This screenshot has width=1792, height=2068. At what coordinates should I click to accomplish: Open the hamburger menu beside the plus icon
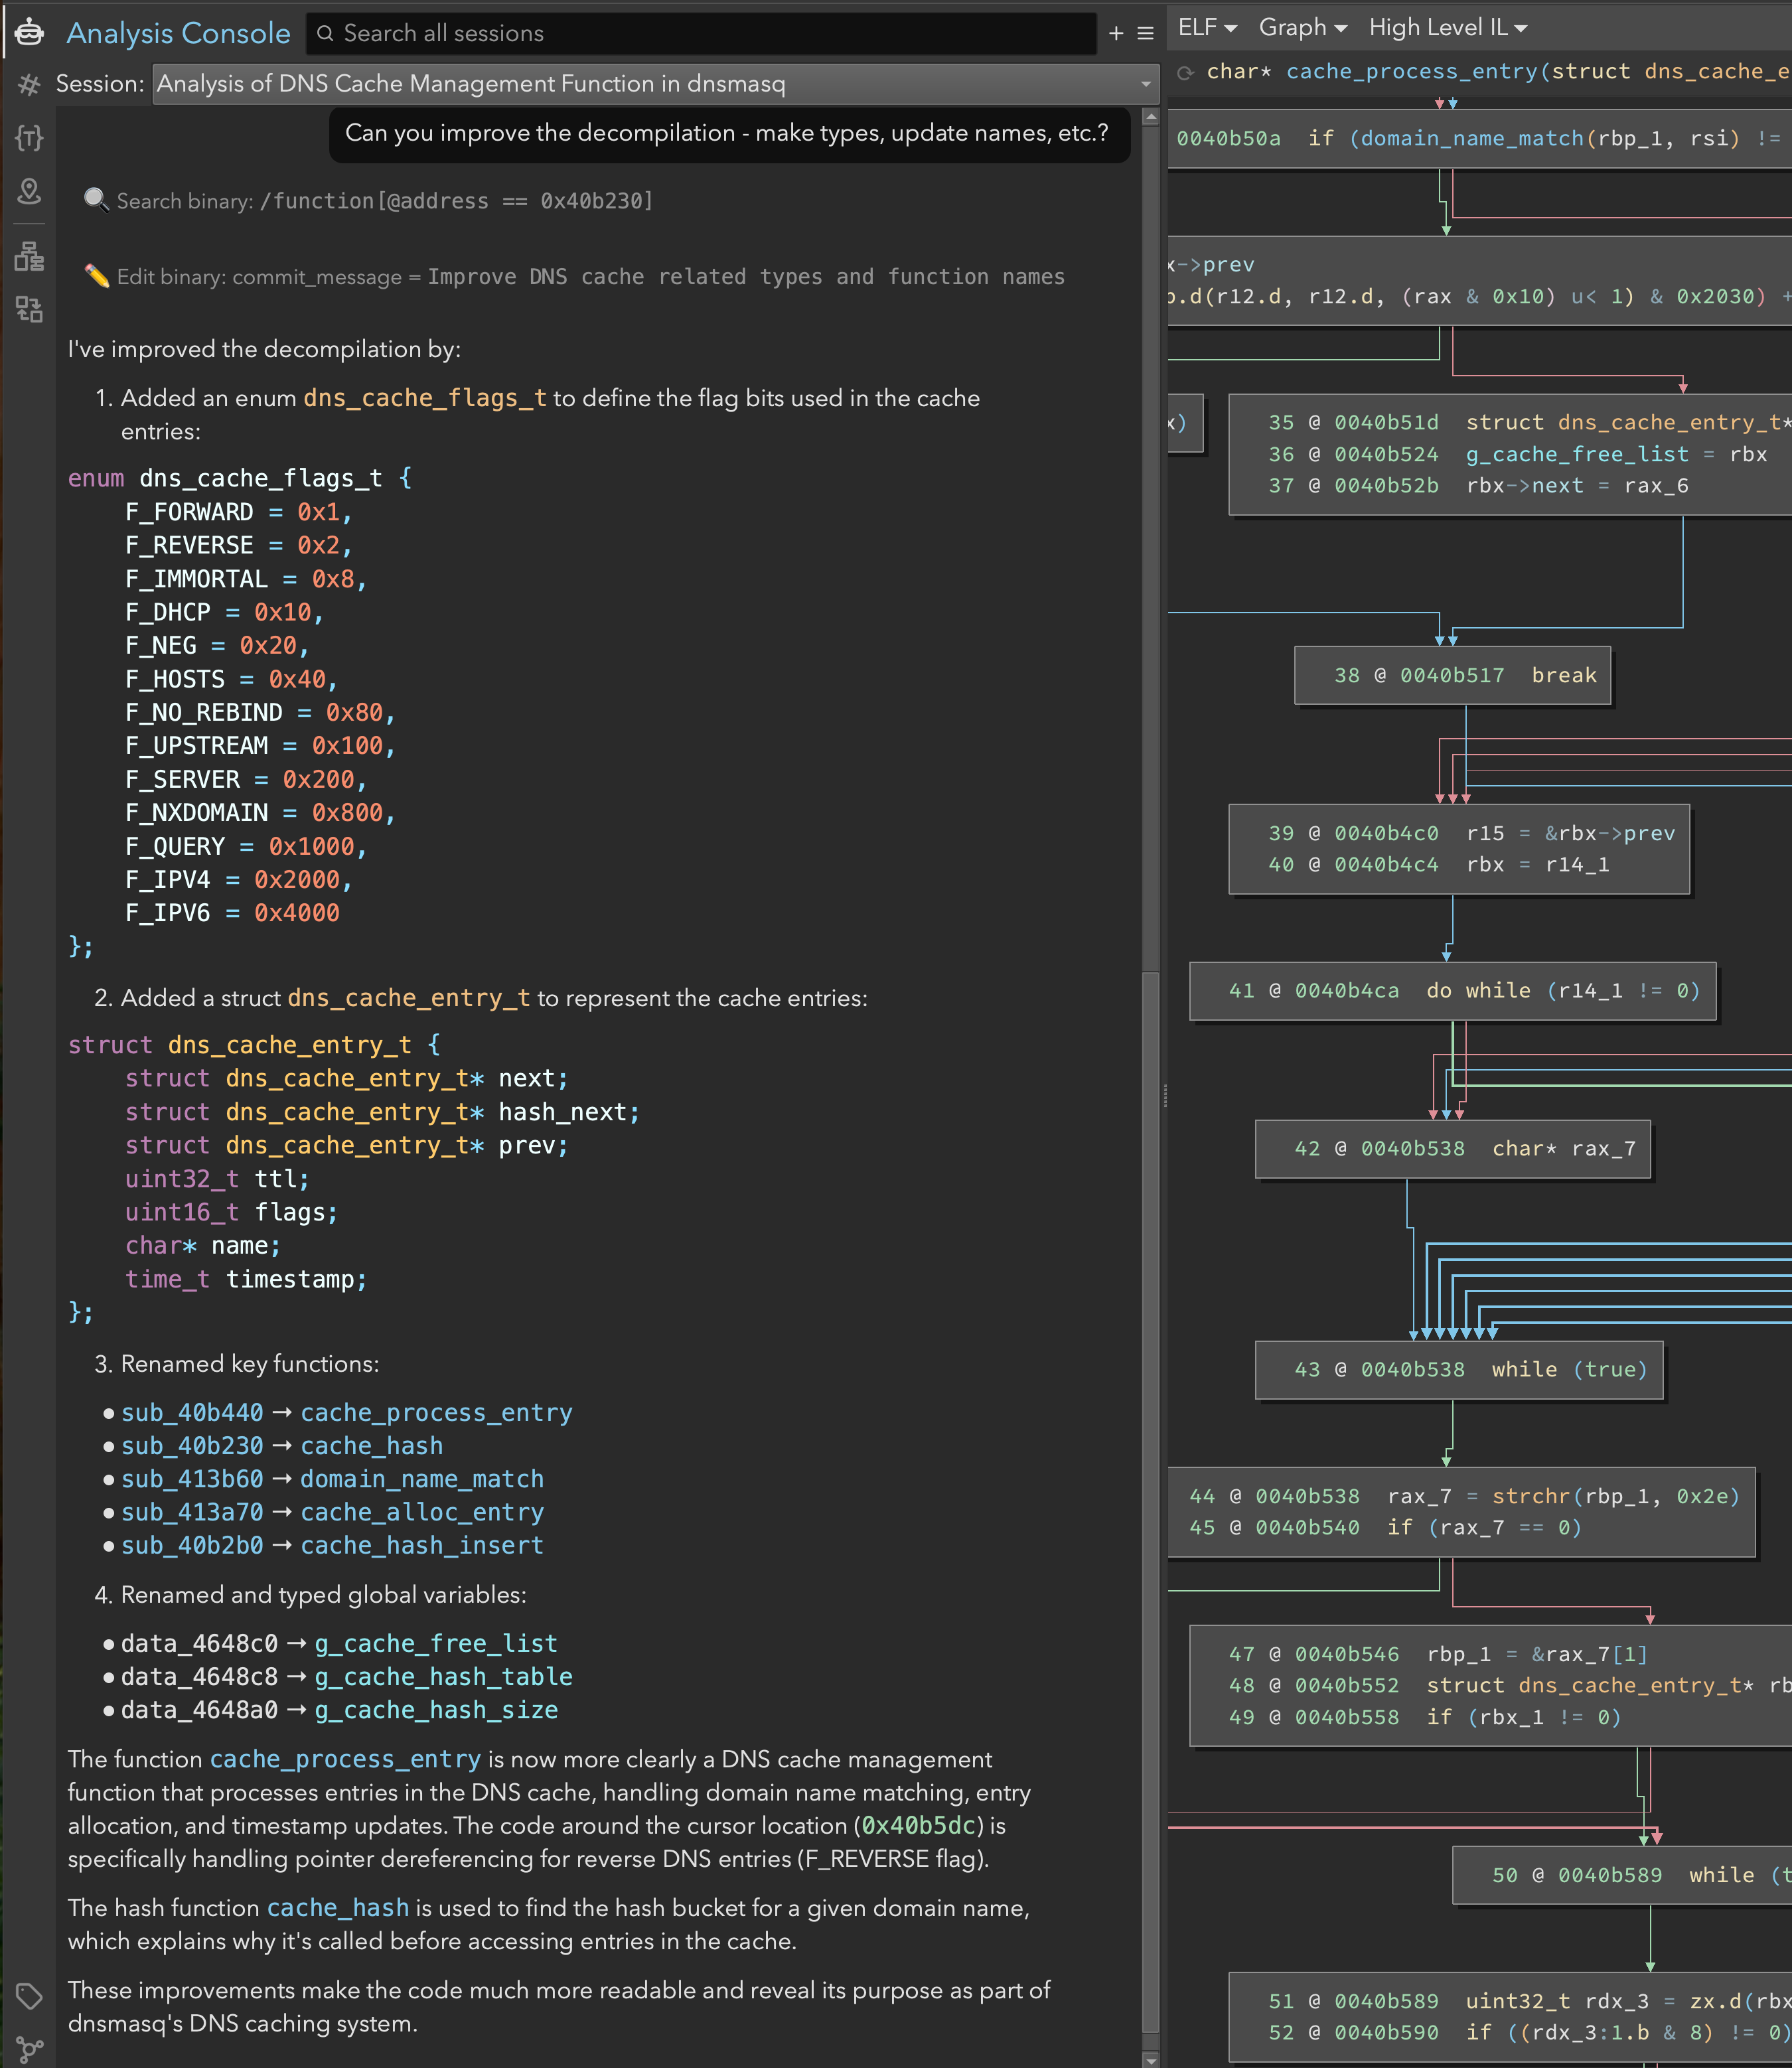point(1146,33)
